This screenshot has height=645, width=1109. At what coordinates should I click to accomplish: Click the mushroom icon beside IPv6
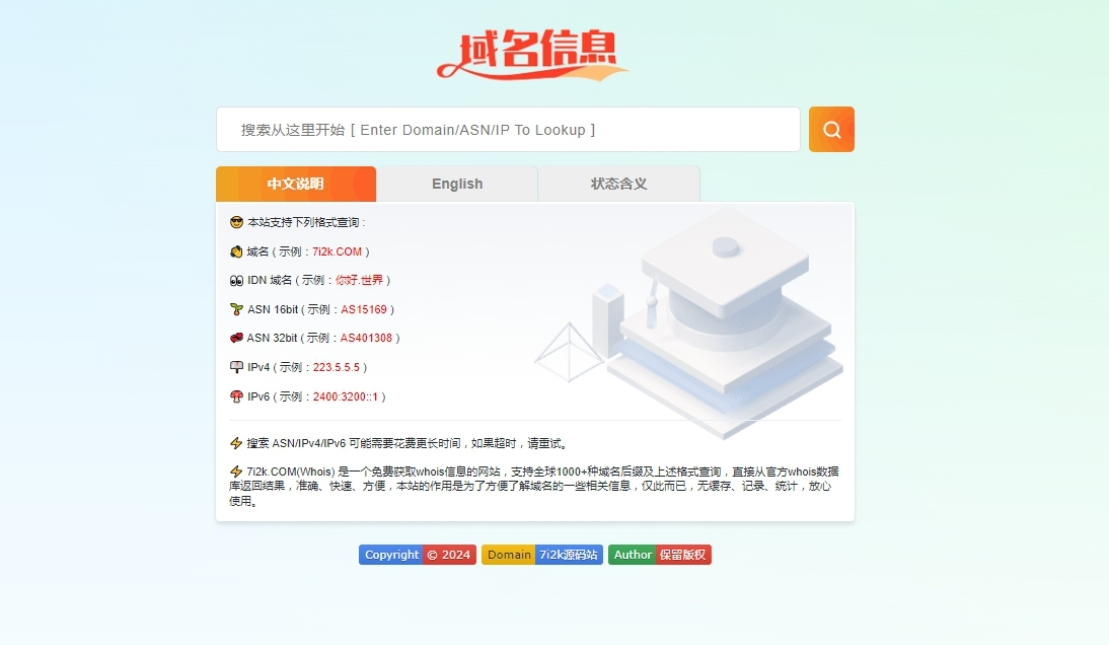[x=236, y=396]
